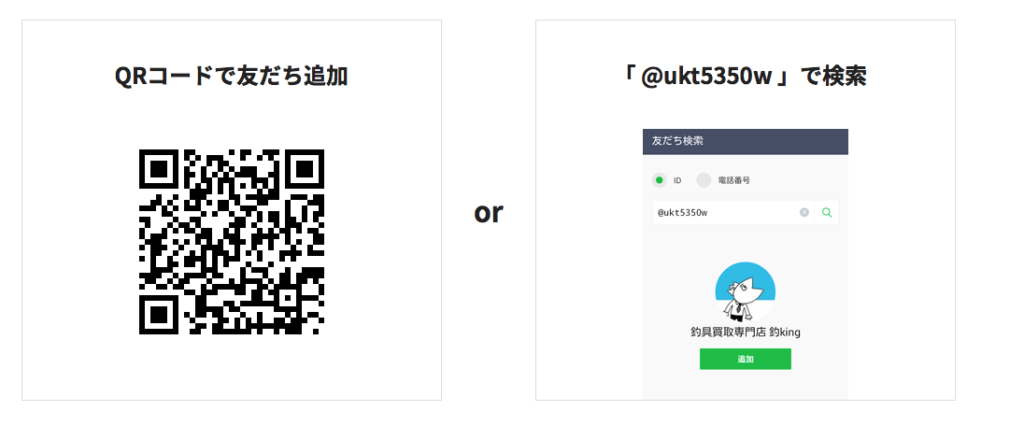The width and height of the screenshot is (1024, 425).
Task: Click the @ukt5350w search input field
Action: tap(733, 212)
